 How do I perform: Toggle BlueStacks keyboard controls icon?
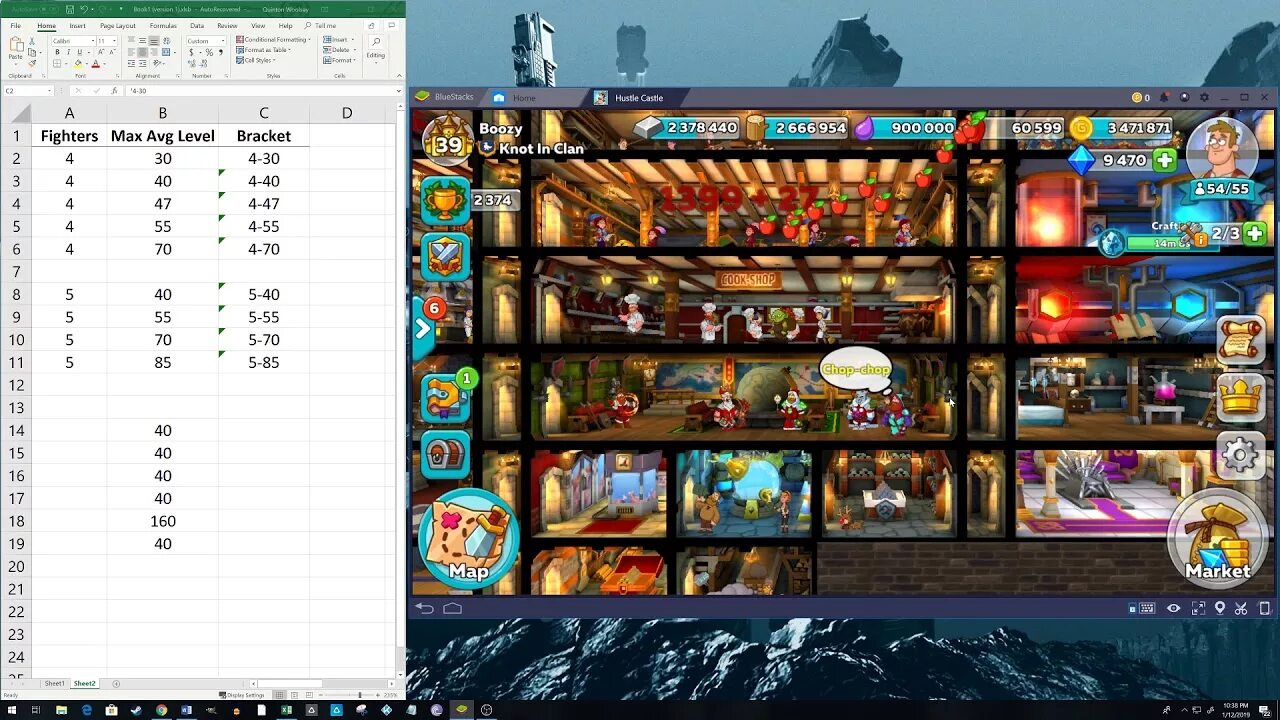coord(1147,608)
